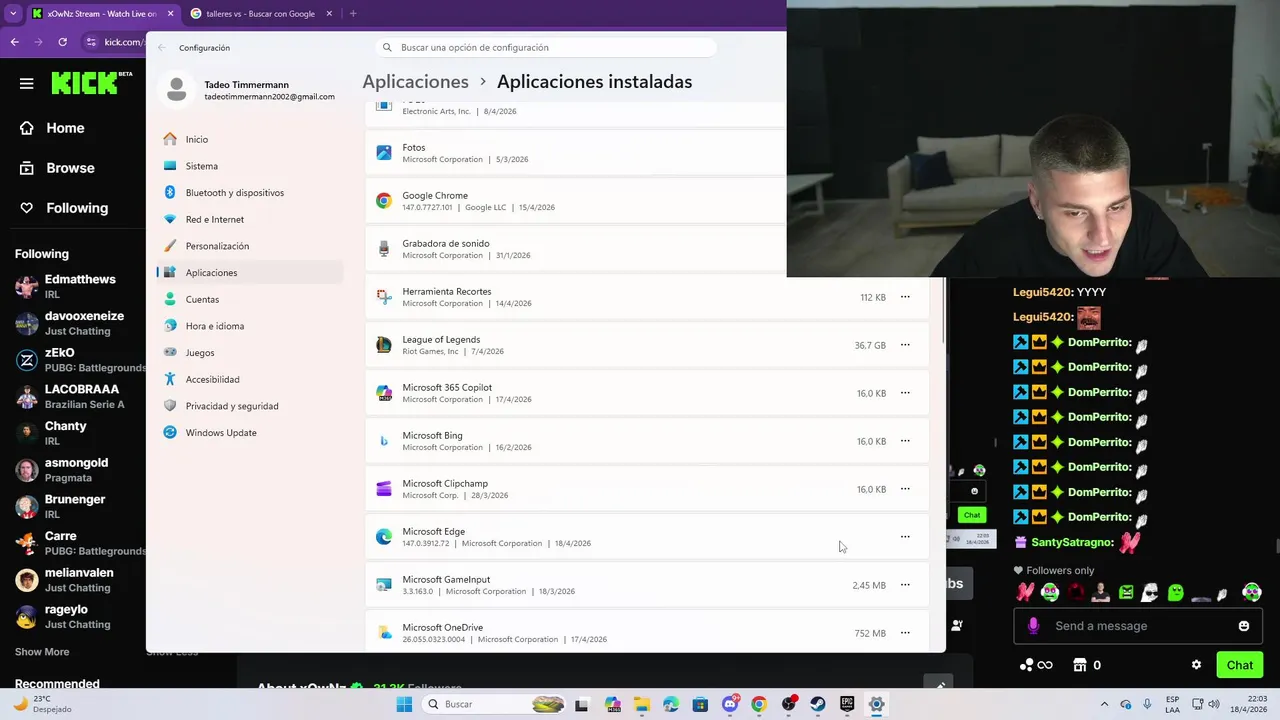Click the green Chat send button
This screenshot has width=1280, height=720.
(x=1240, y=665)
